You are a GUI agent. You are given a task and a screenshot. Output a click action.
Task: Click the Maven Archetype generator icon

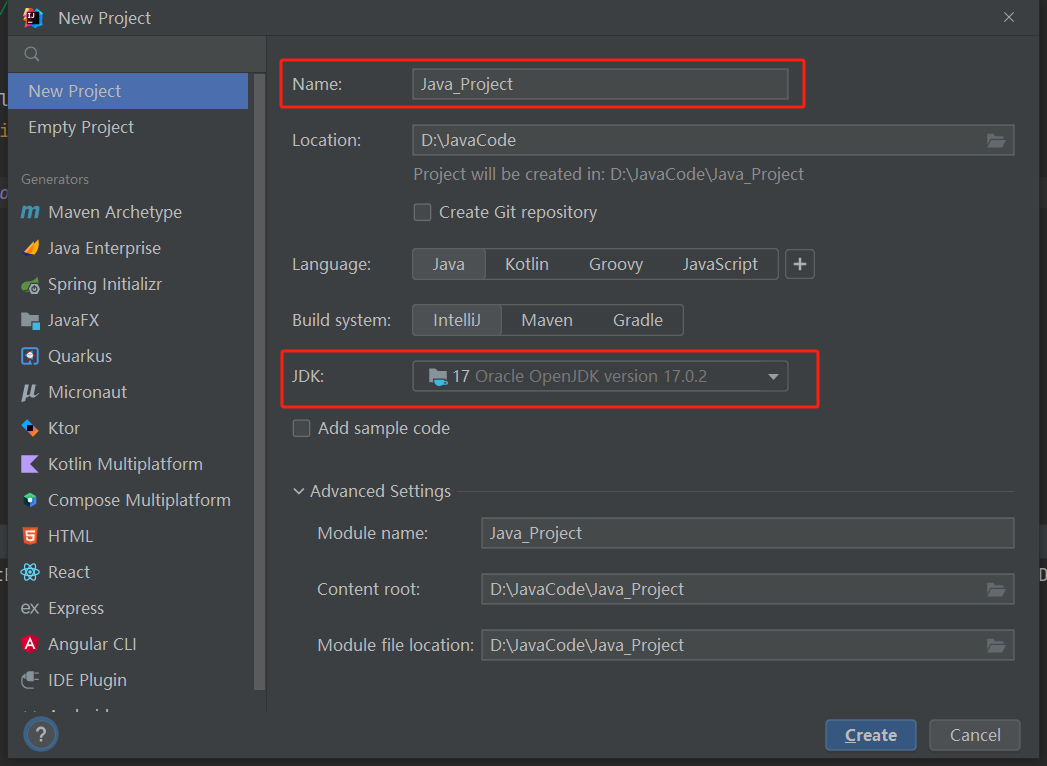[x=30, y=212]
